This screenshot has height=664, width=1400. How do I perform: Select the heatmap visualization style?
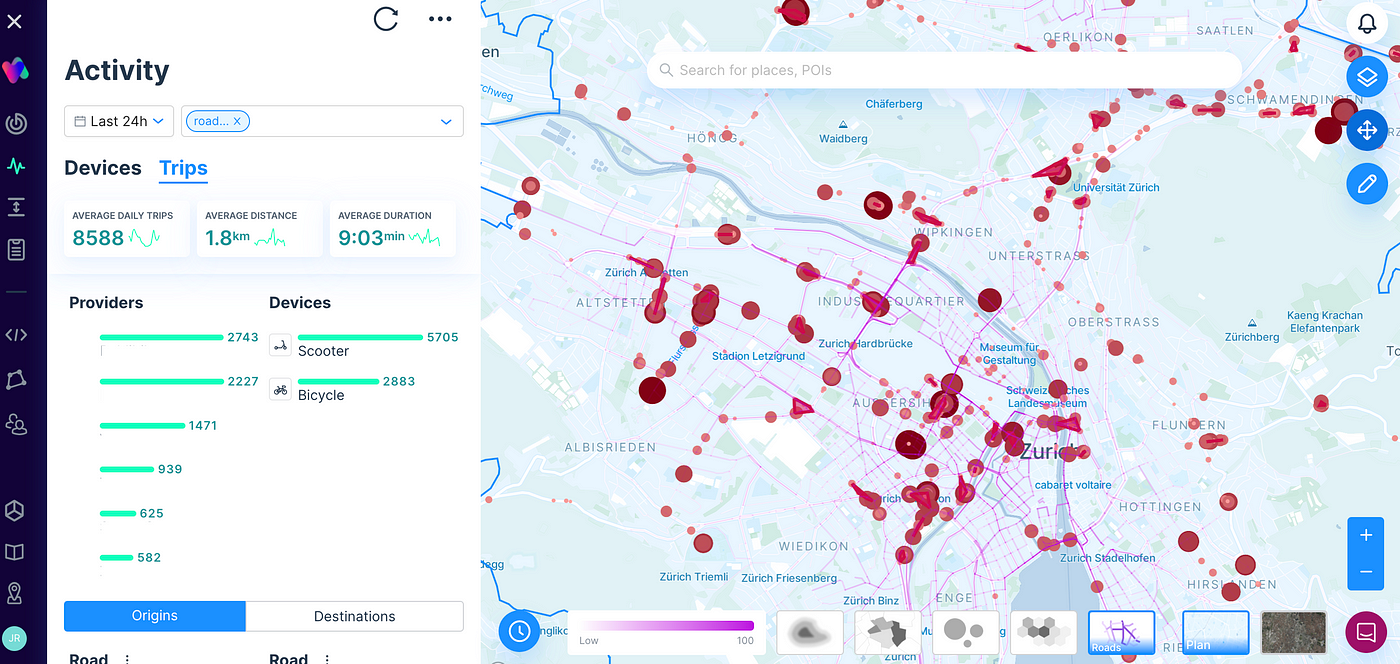pos(810,632)
